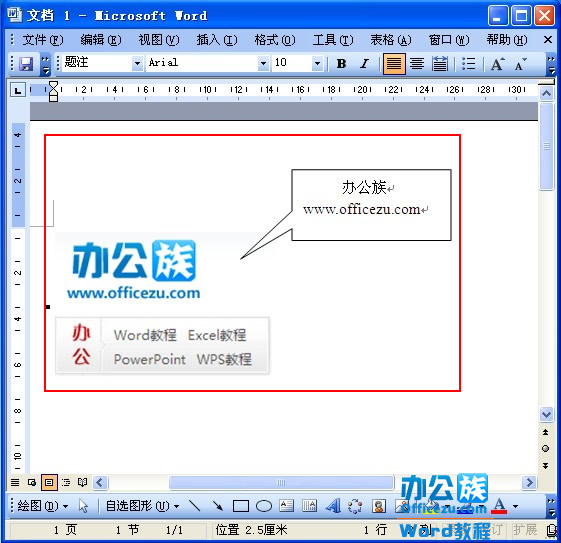Switch to Print Layout view button
Viewport: 561px width, 543px height.
pos(49,483)
